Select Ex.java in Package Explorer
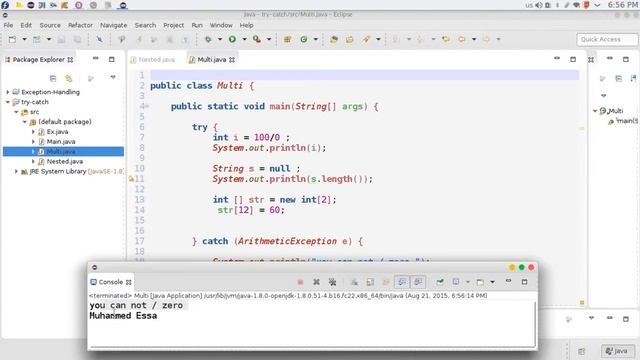Viewport: 640px width, 360px height. coord(57,131)
